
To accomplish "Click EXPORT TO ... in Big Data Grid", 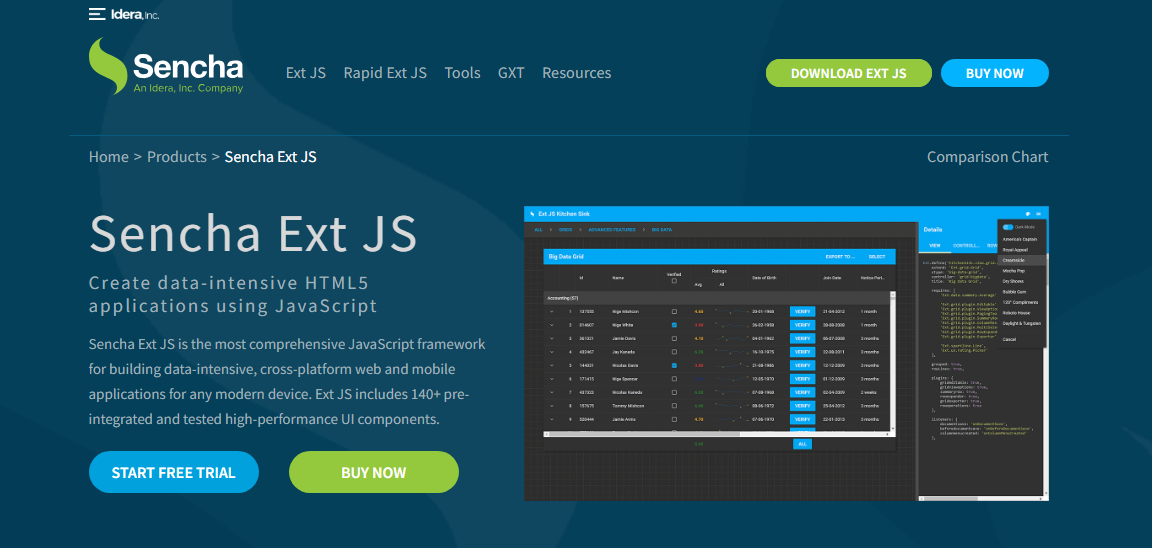I will coord(840,257).
